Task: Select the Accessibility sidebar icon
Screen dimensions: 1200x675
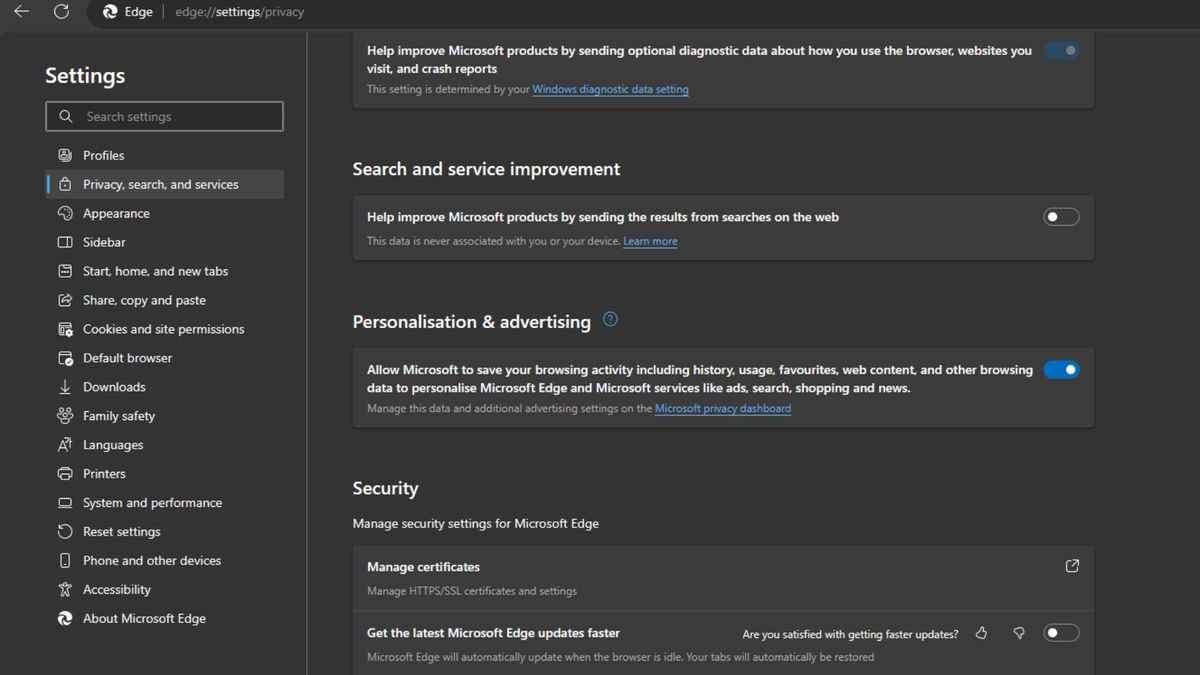Action: 64,589
